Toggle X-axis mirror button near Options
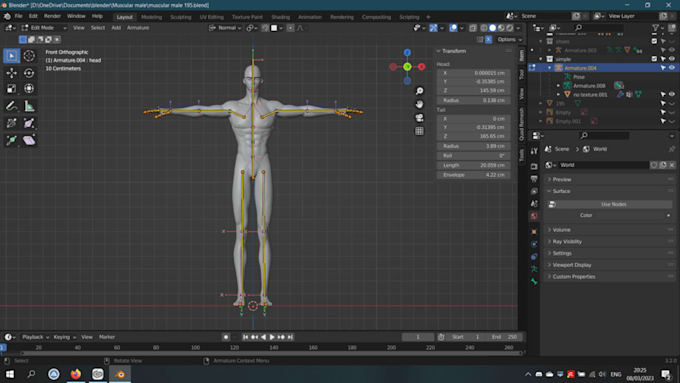 488,39
